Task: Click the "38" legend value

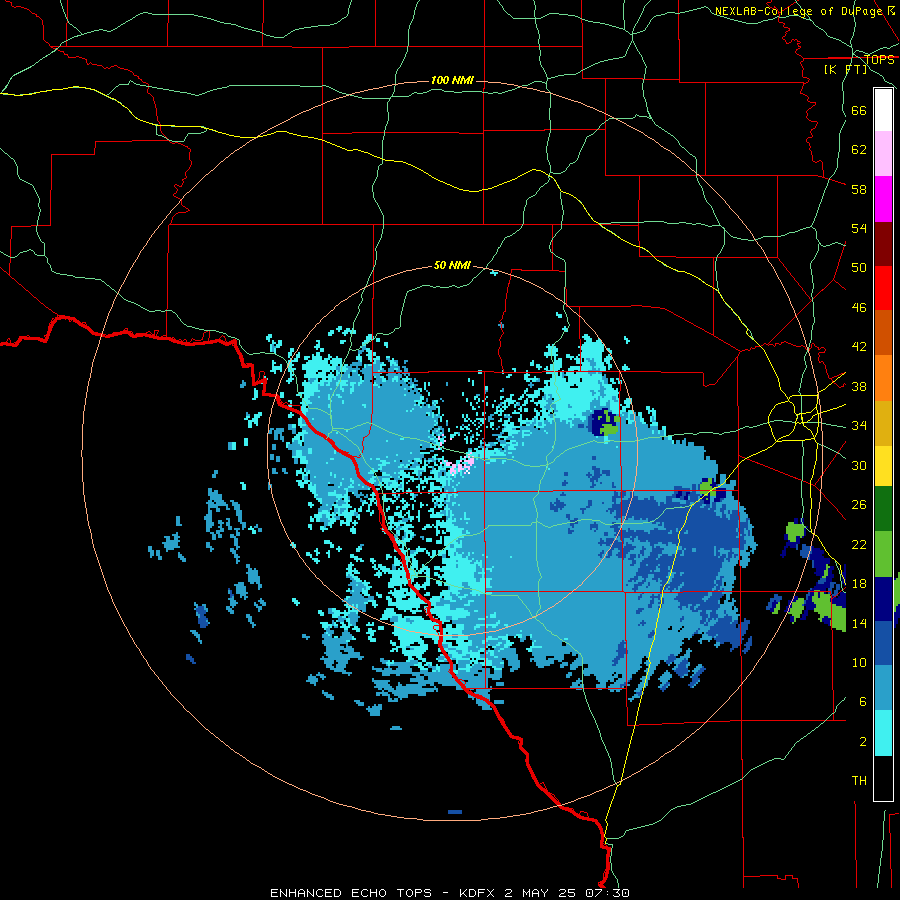Action: pos(859,386)
